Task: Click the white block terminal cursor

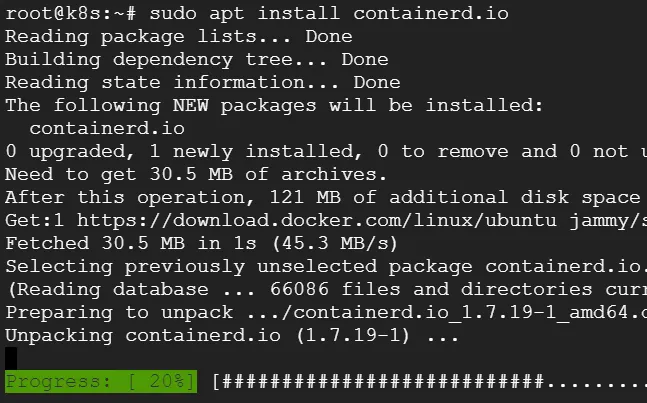Action: [x=11, y=358]
